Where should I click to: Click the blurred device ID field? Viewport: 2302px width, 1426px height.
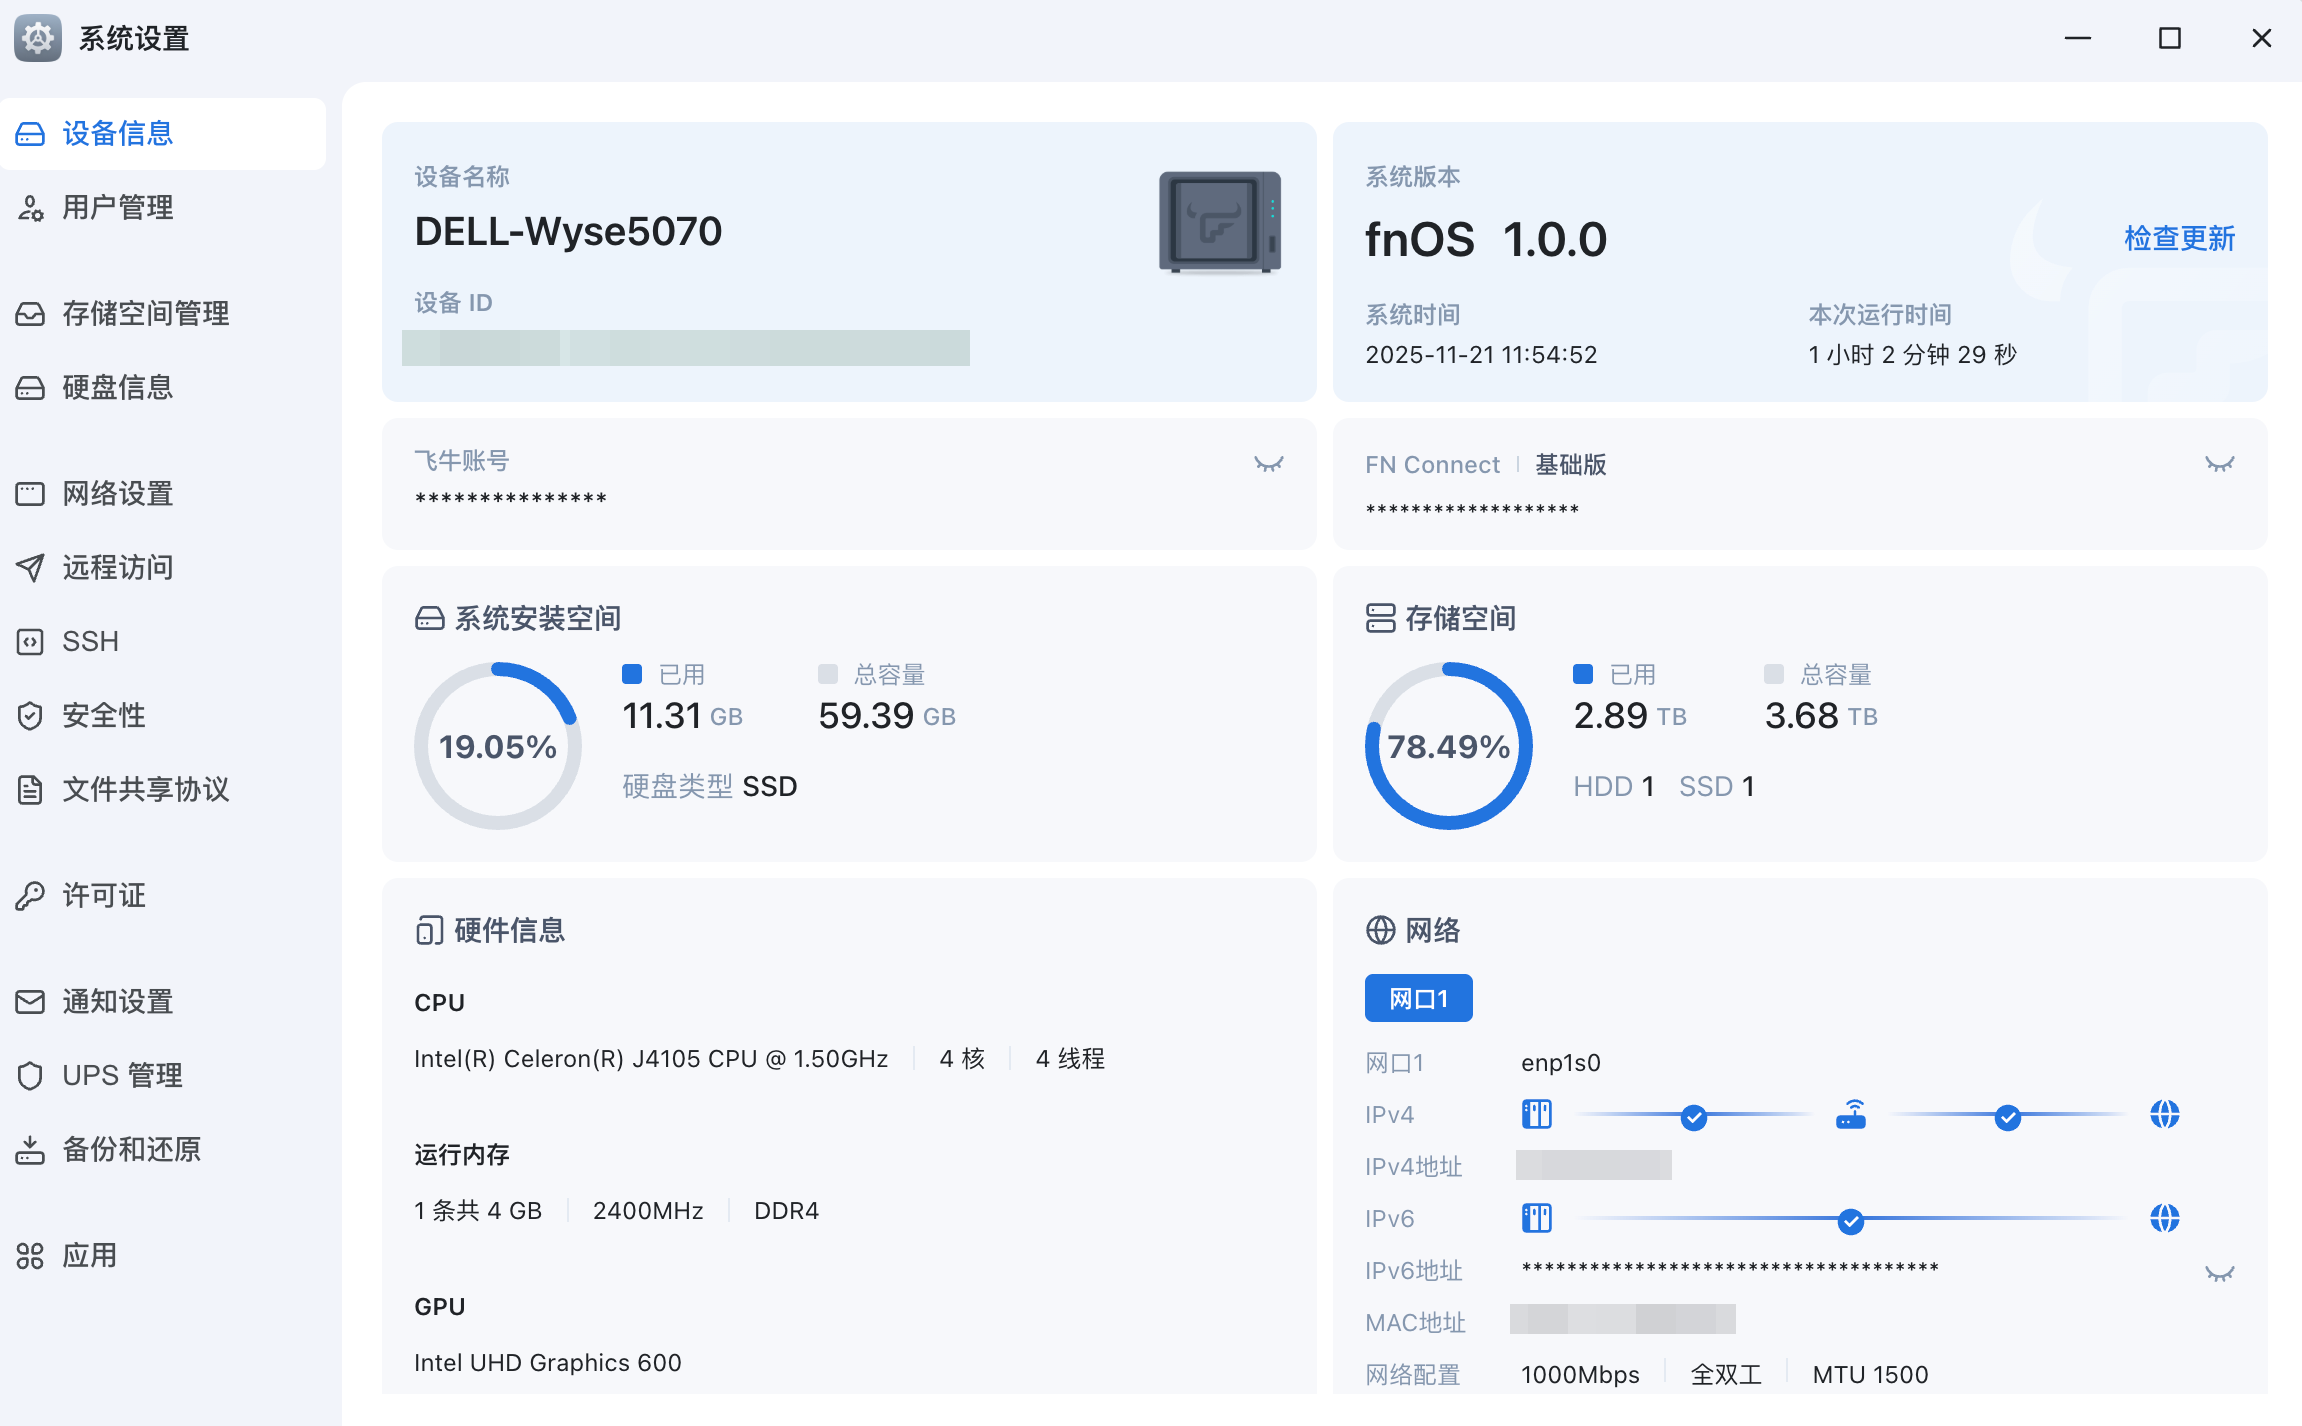click(x=686, y=348)
